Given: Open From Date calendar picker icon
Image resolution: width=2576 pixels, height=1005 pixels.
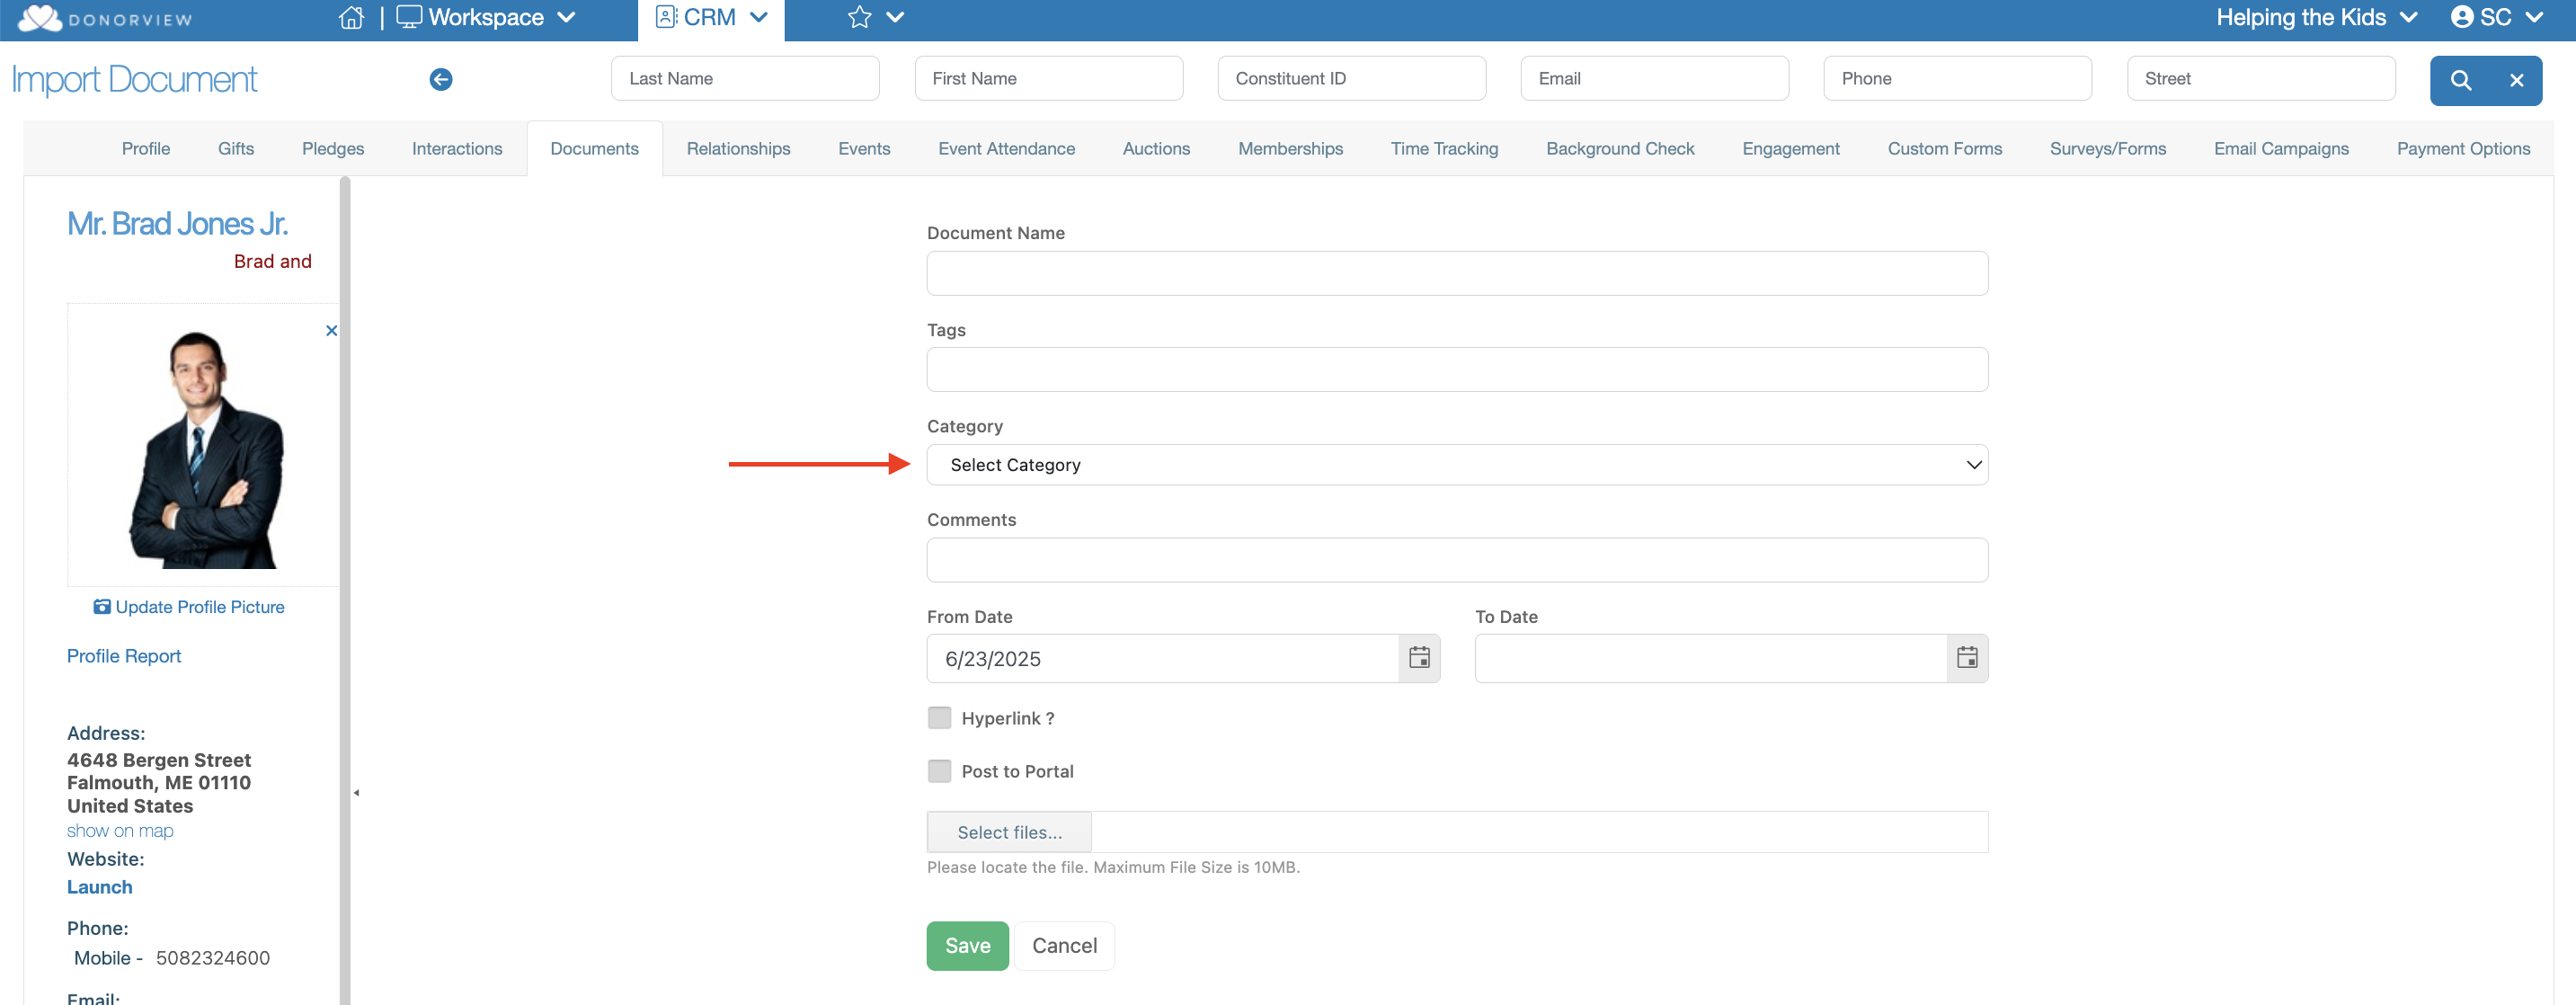Looking at the screenshot, I should [1418, 658].
